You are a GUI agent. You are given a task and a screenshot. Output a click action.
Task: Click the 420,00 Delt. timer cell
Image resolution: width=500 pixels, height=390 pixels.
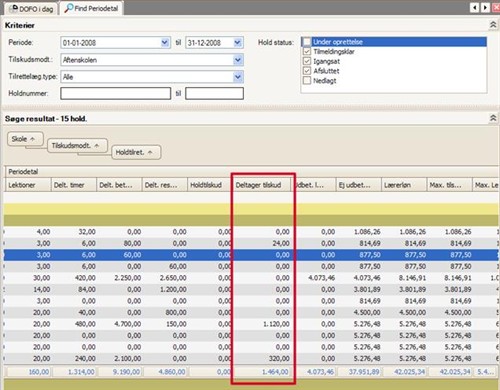point(73,278)
